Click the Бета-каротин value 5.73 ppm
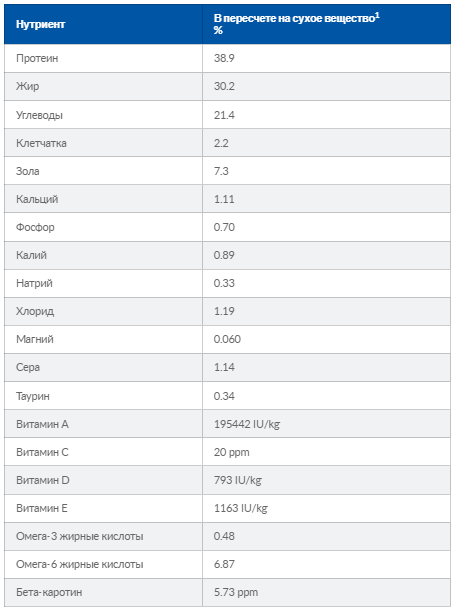Screen dimensions: 459x615 pyautogui.click(x=236, y=592)
